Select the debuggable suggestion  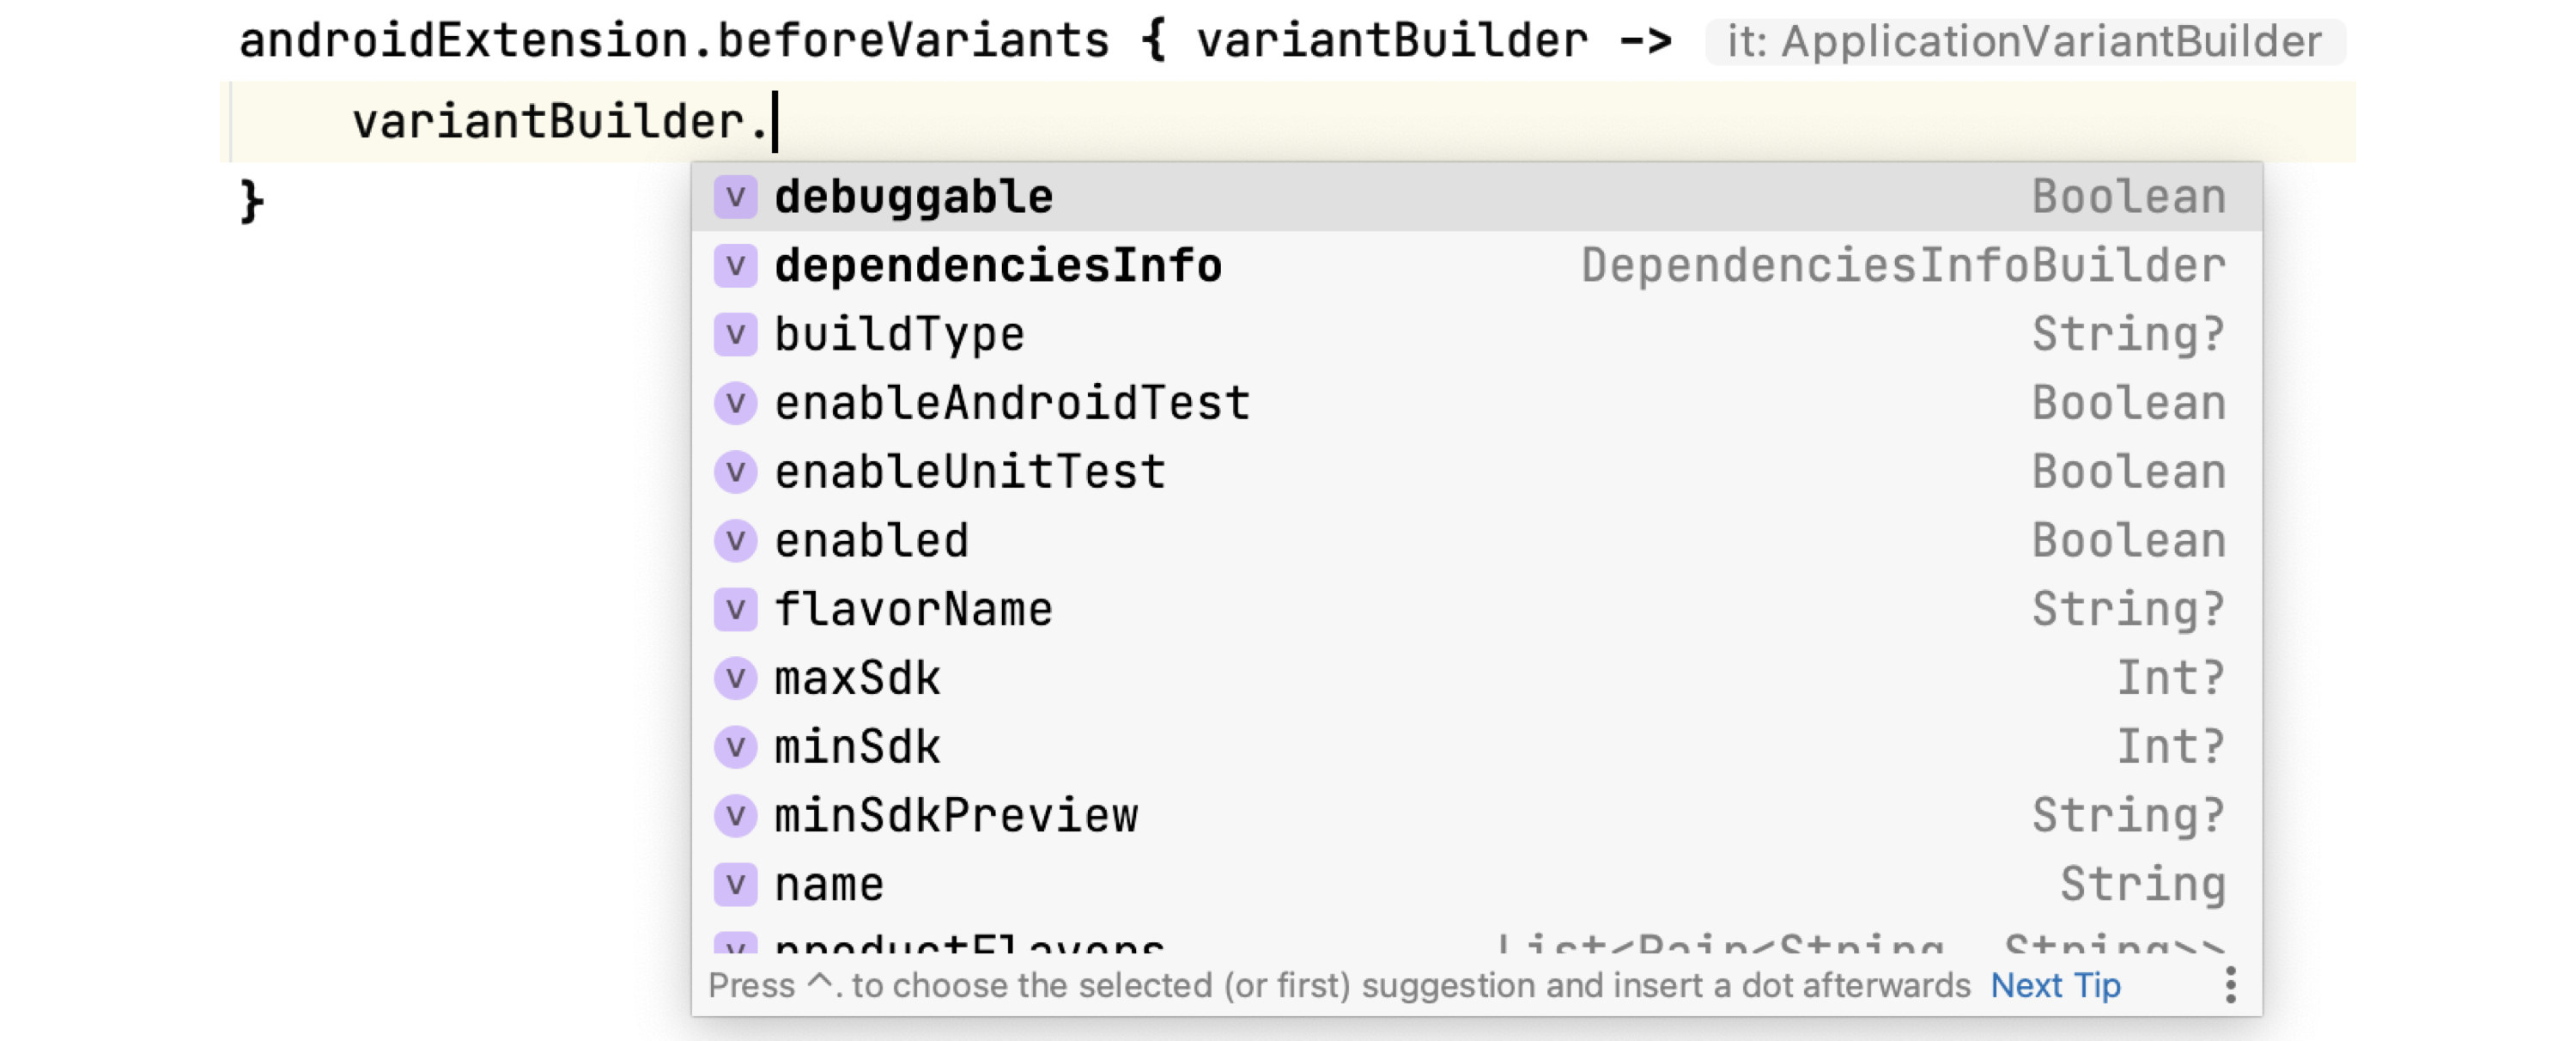(x=915, y=197)
